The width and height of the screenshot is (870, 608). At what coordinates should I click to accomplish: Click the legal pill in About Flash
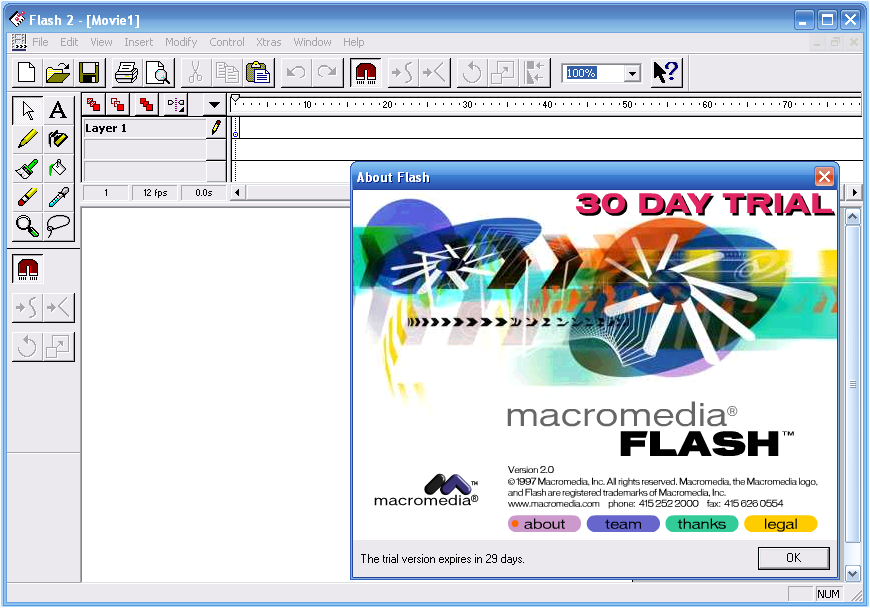(x=781, y=524)
